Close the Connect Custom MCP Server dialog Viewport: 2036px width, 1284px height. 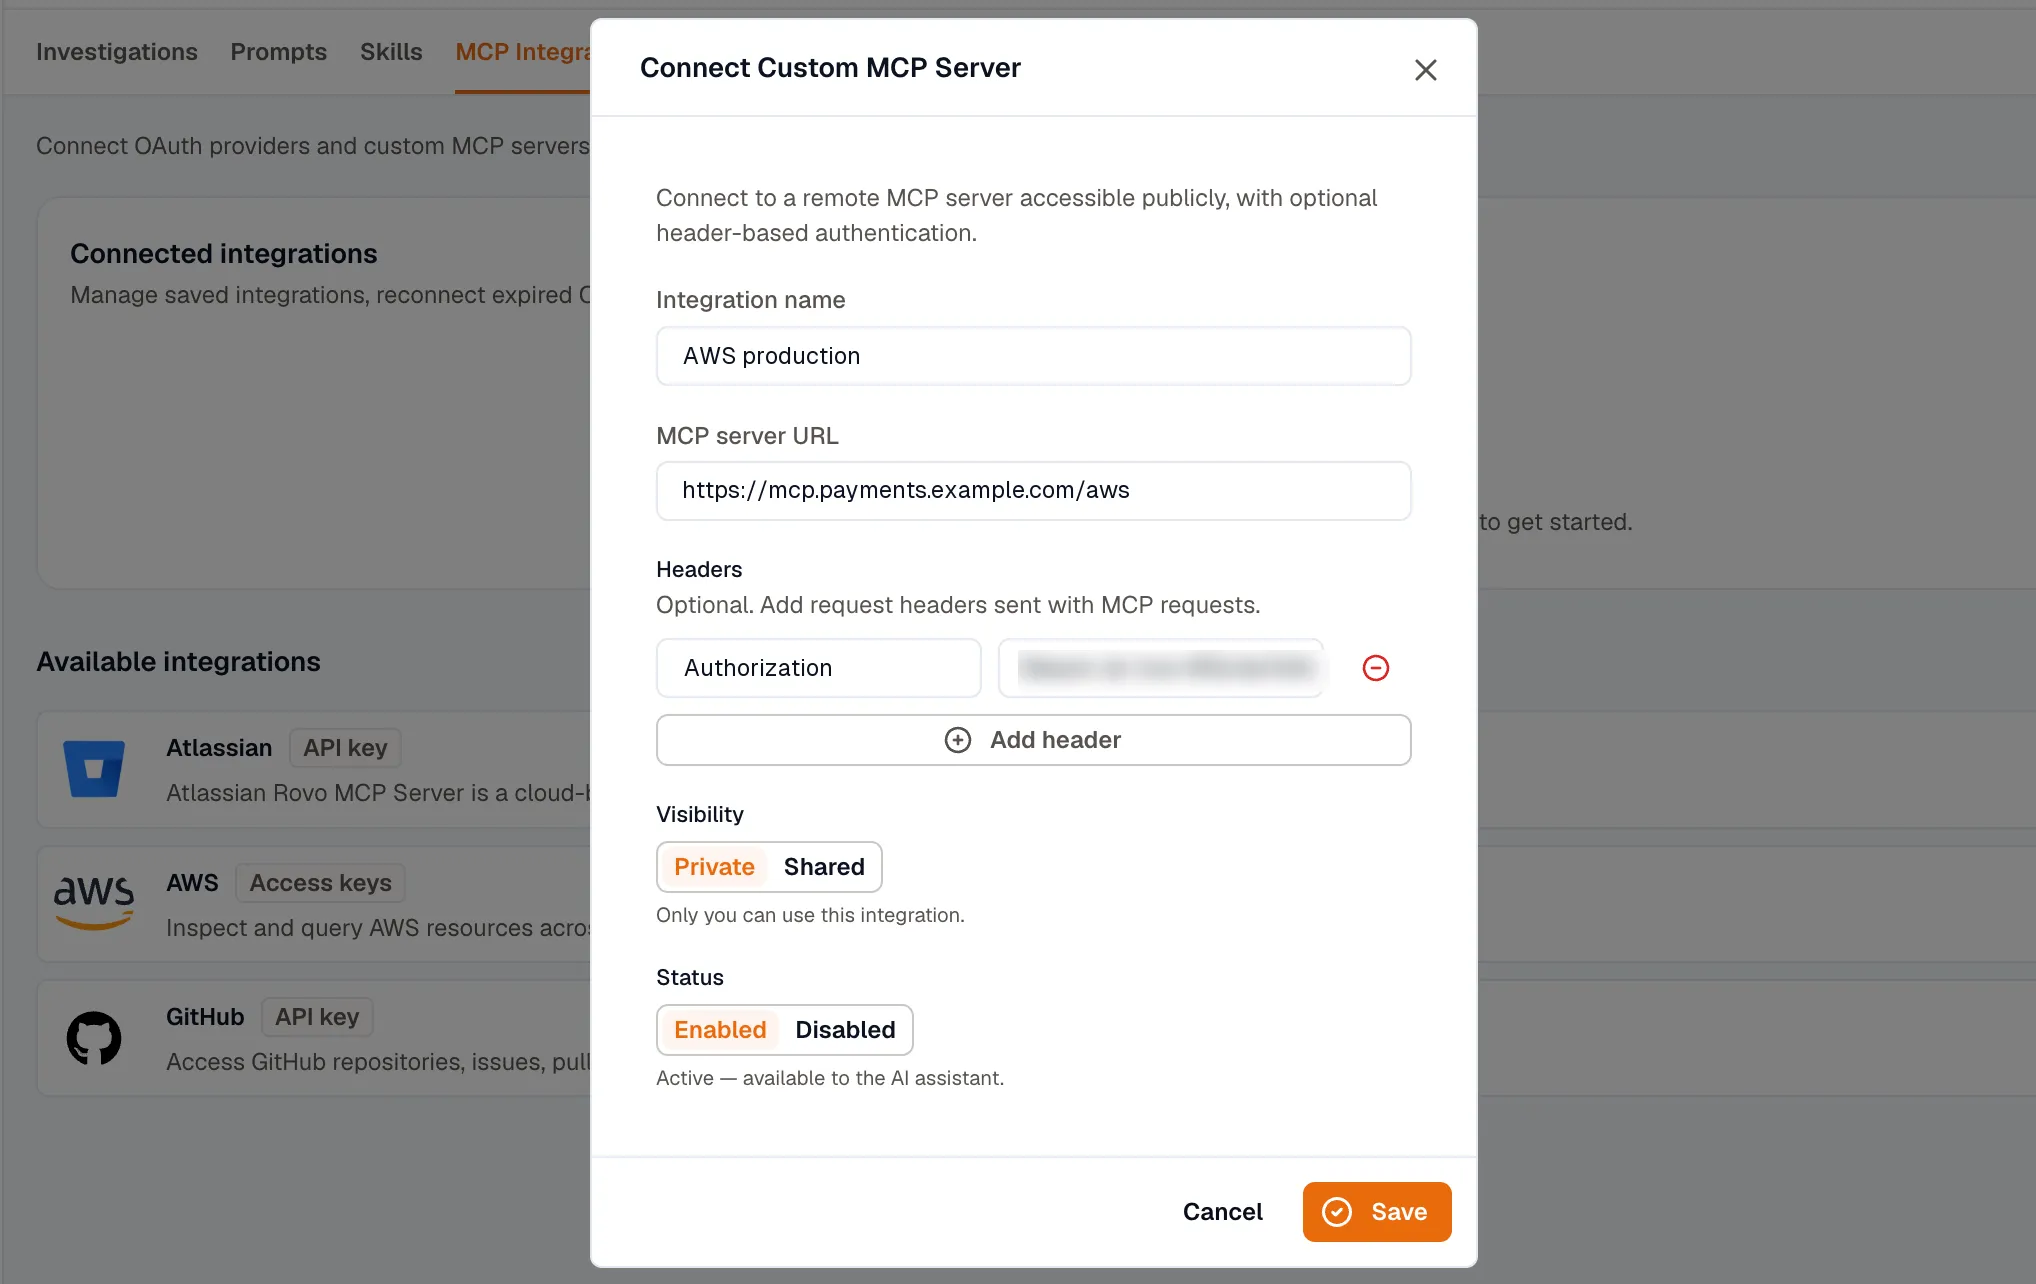1425,69
